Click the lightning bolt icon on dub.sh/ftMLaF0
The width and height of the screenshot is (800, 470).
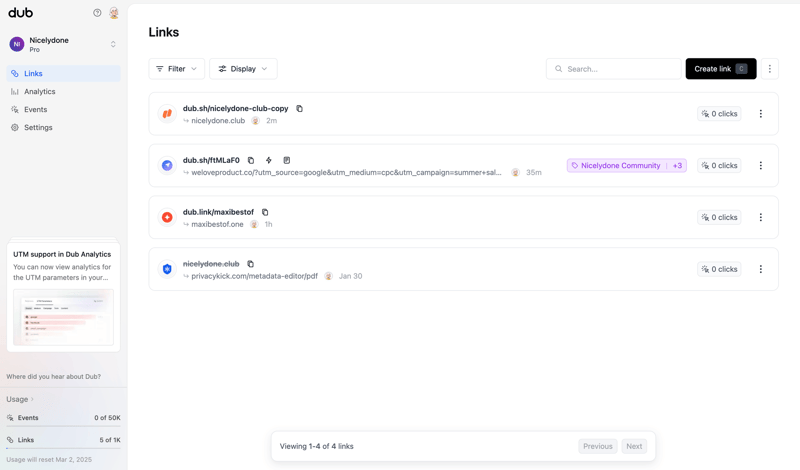269,160
